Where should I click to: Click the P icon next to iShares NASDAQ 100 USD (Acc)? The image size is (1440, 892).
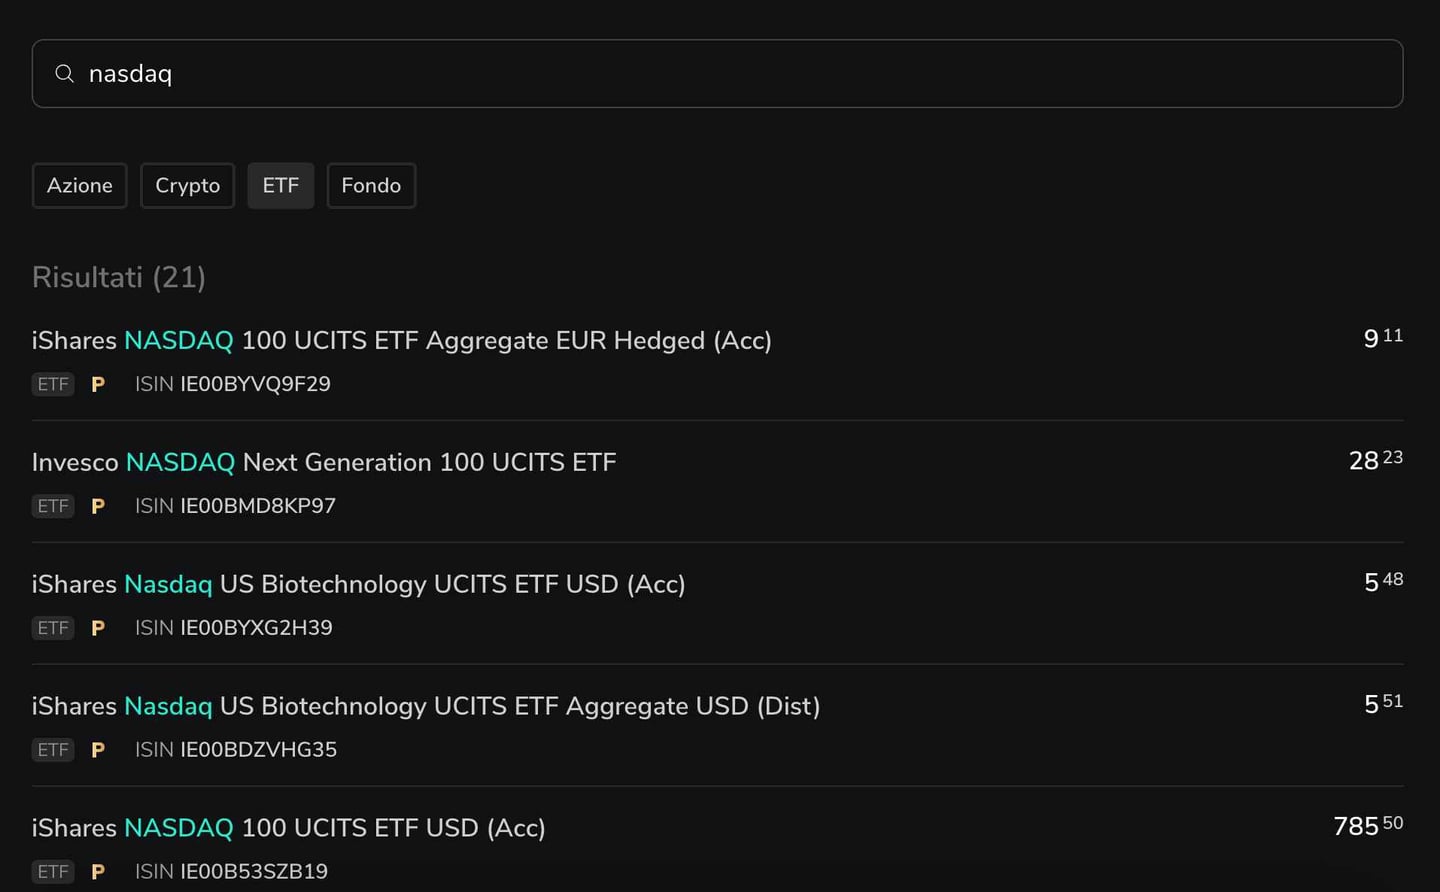click(98, 871)
